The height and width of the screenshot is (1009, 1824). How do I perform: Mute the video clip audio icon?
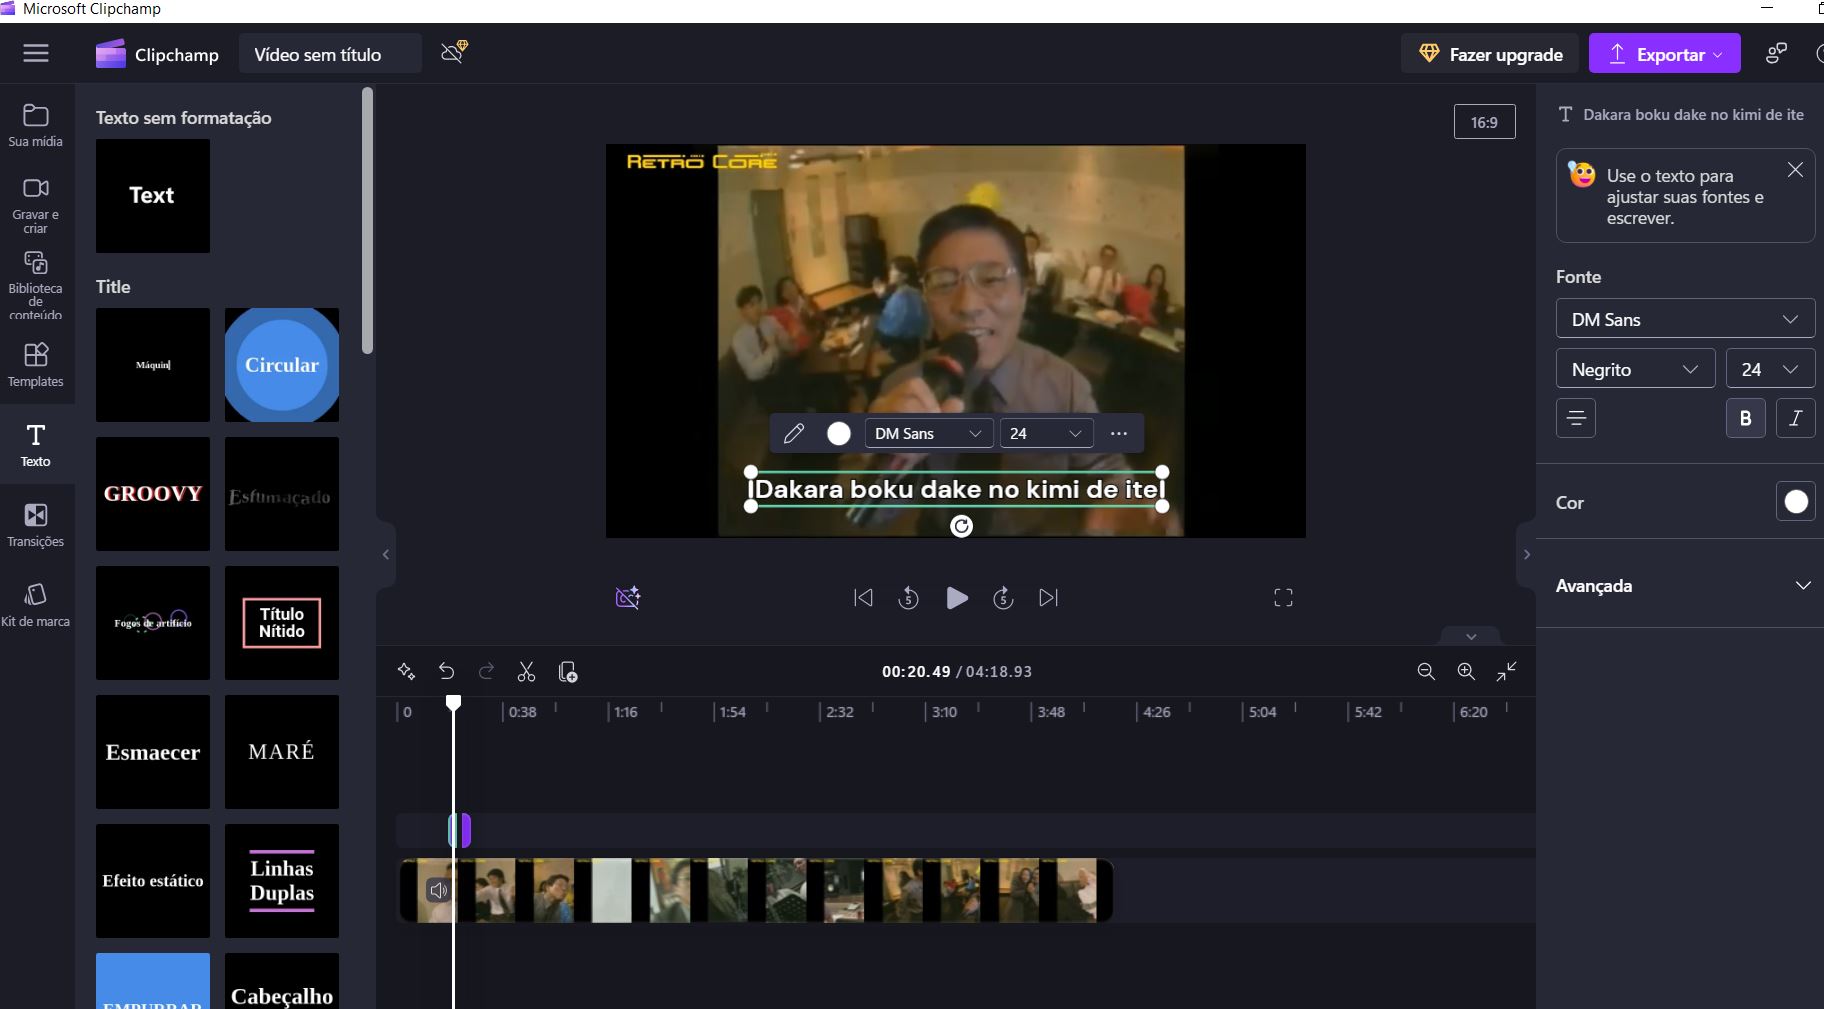(x=438, y=890)
